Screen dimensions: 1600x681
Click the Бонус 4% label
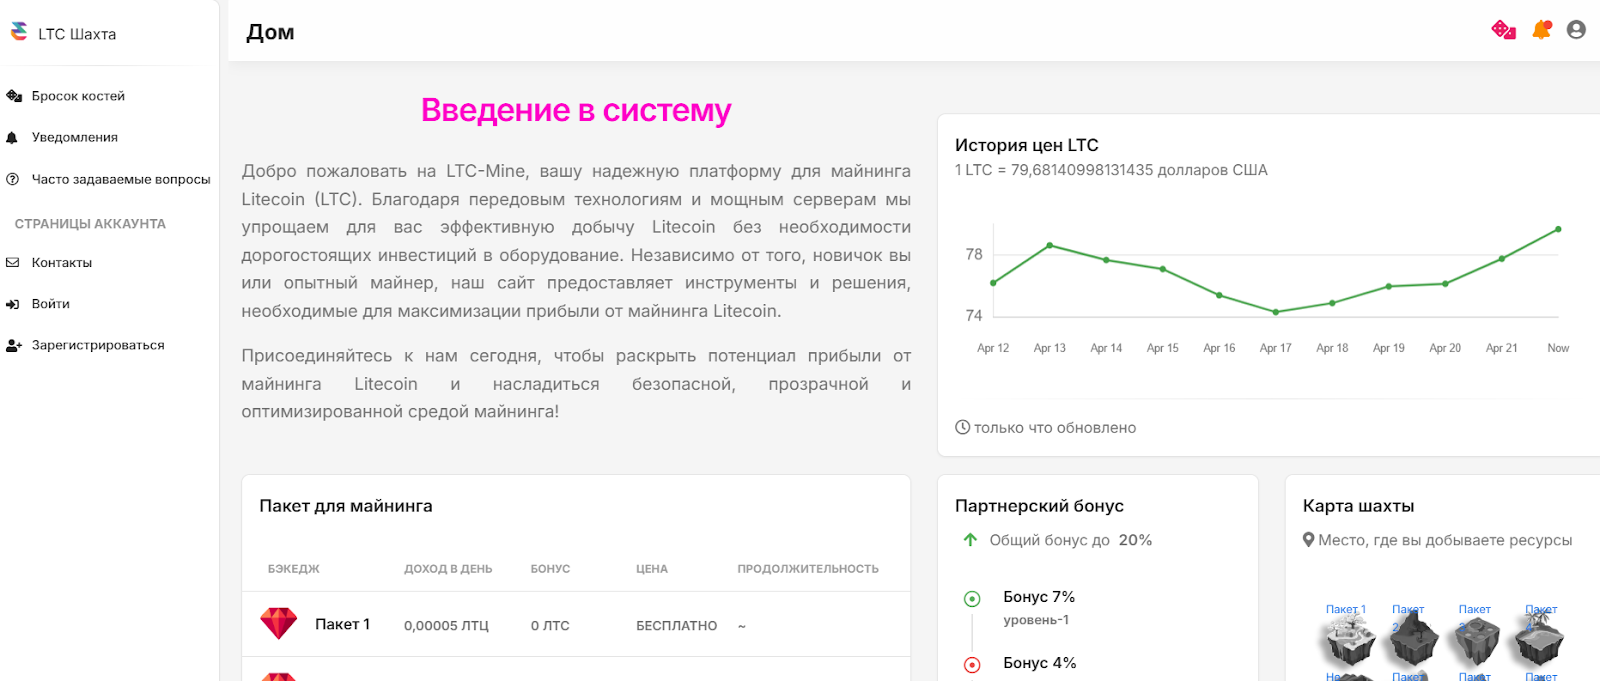coord(1039,663)
